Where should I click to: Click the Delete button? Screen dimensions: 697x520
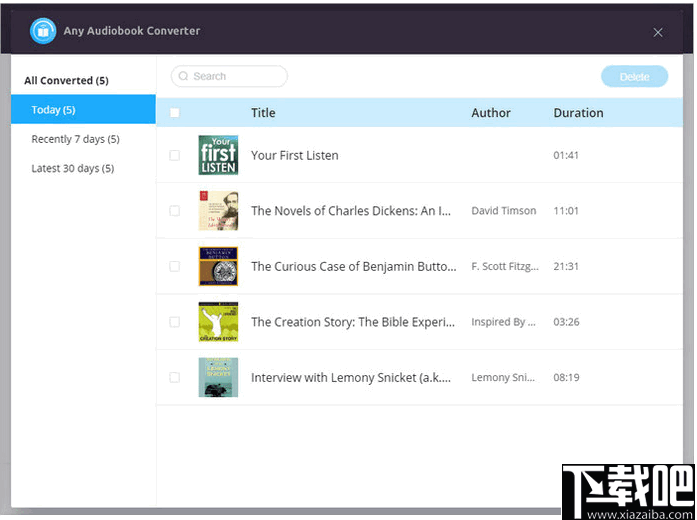point(634,76)
